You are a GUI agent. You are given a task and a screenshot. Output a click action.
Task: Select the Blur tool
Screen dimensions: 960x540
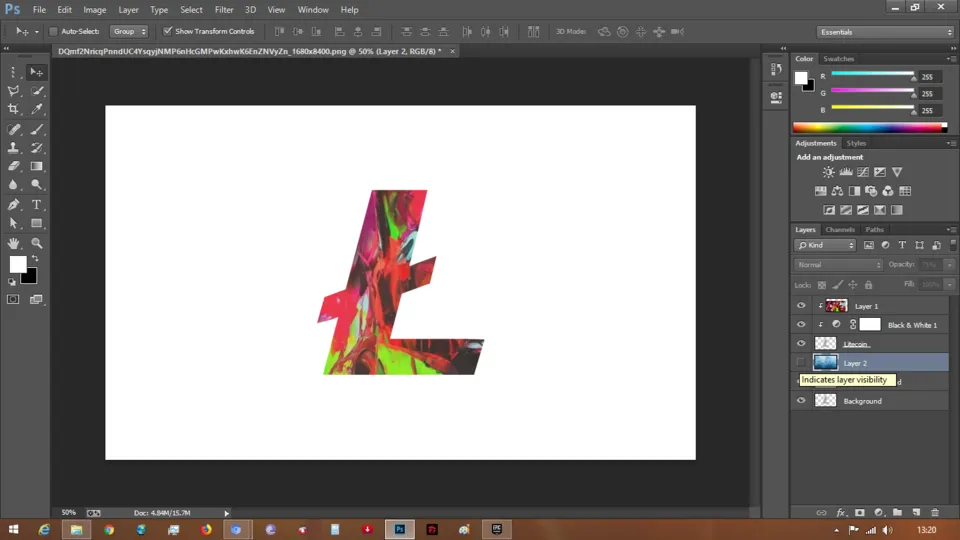pyautogui.click(x=13, y=184)
